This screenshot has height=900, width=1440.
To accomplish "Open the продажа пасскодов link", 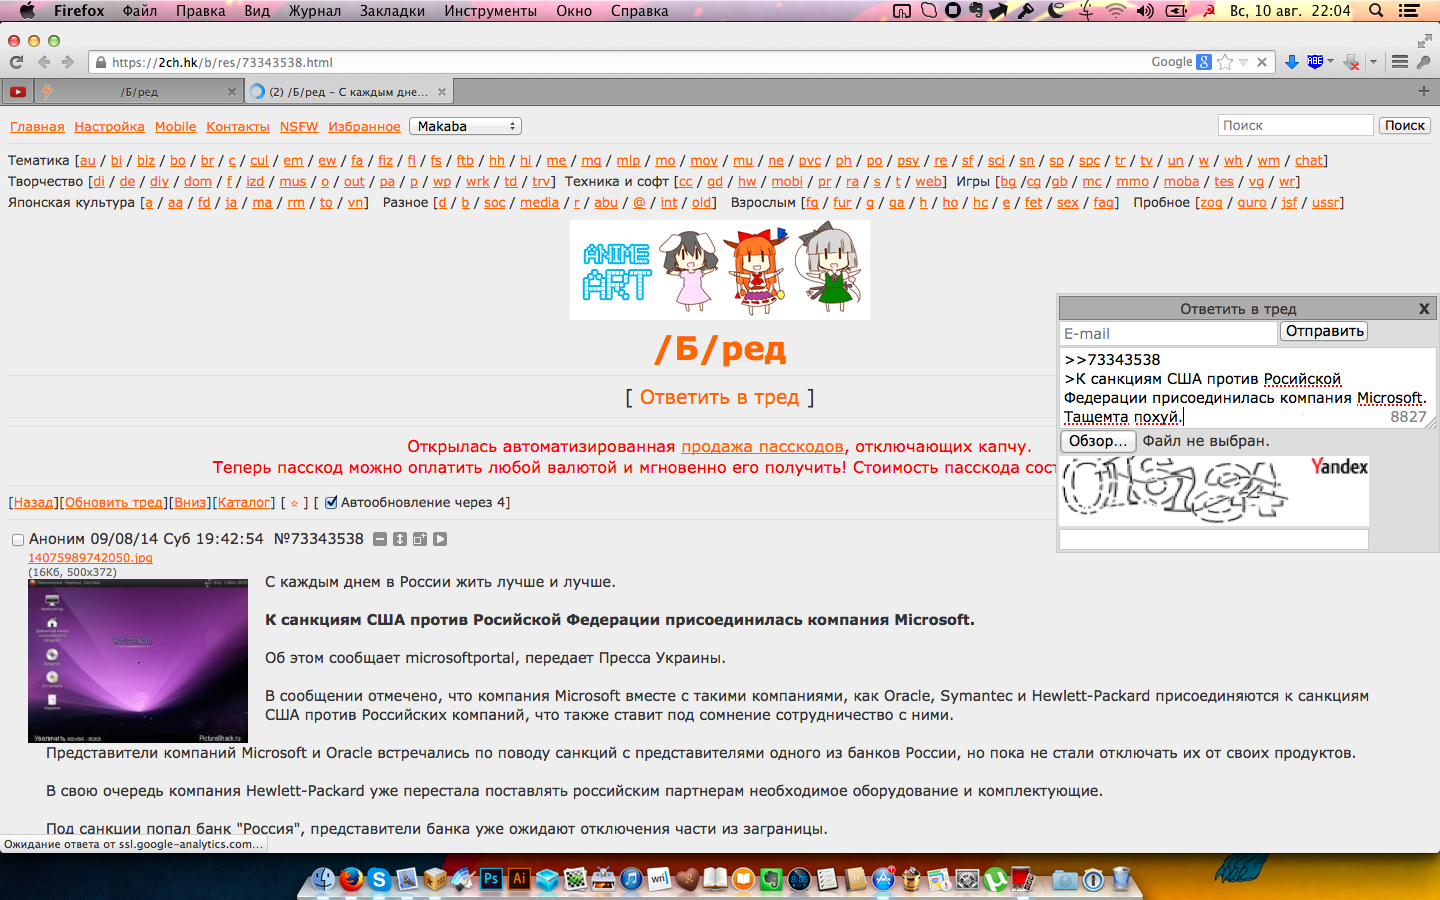I will (762, 447).
